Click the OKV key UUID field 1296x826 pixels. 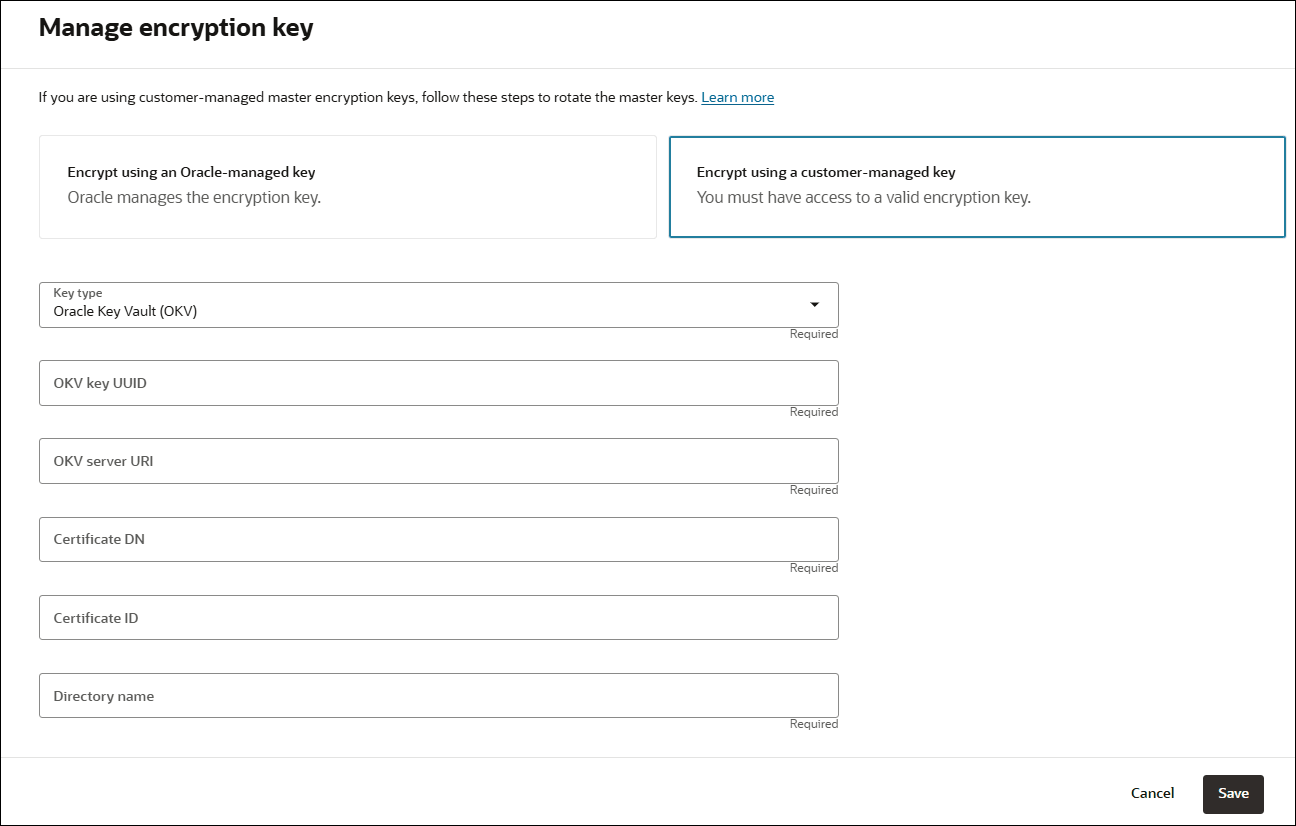[x=438, y=383]
